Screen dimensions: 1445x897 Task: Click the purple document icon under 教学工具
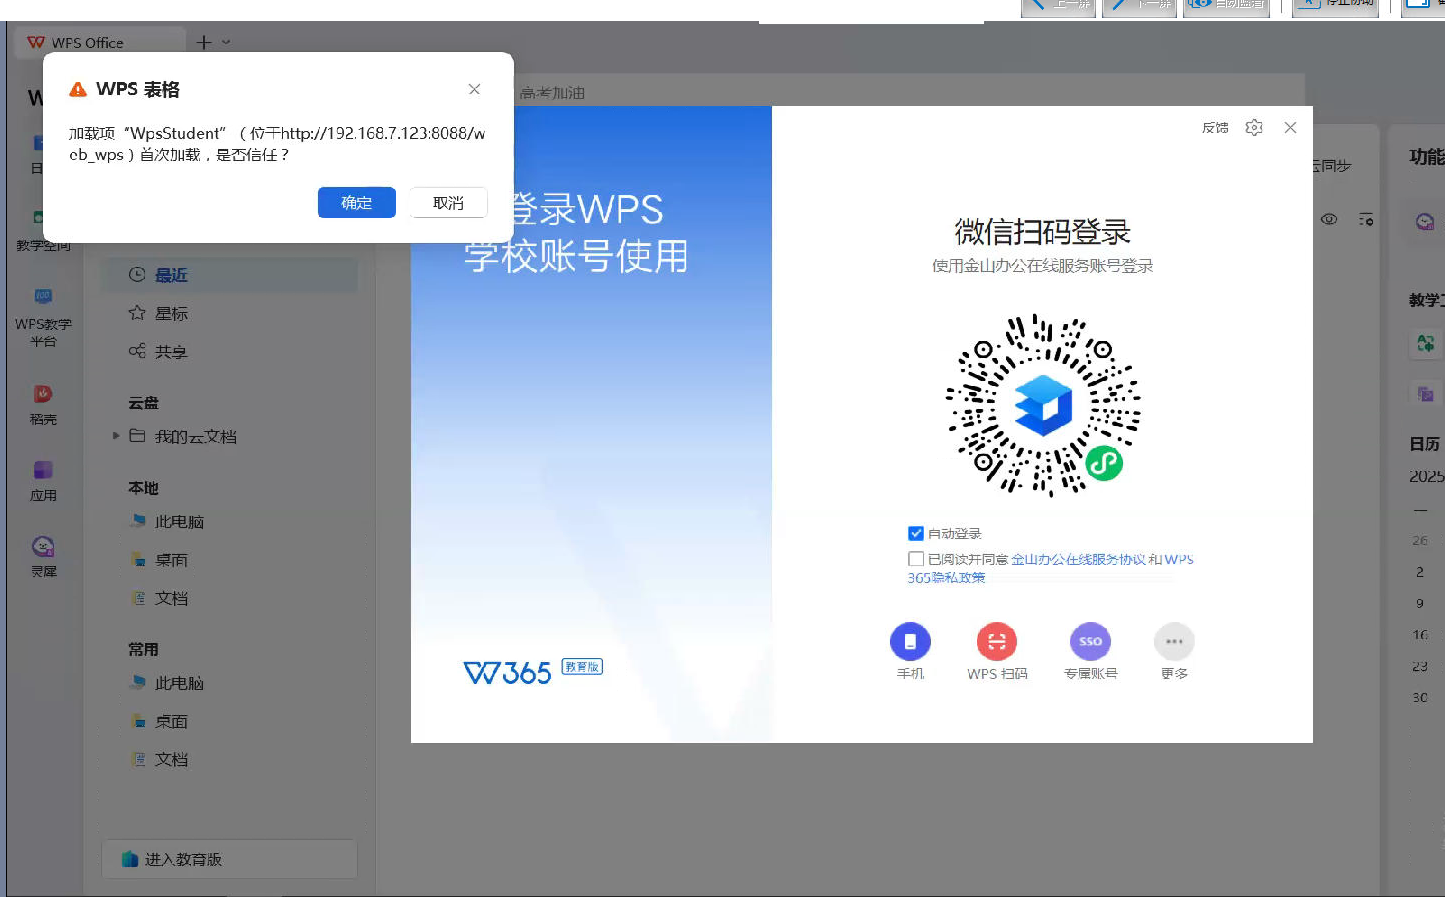pyautogui.click(x=1426, y=393)
